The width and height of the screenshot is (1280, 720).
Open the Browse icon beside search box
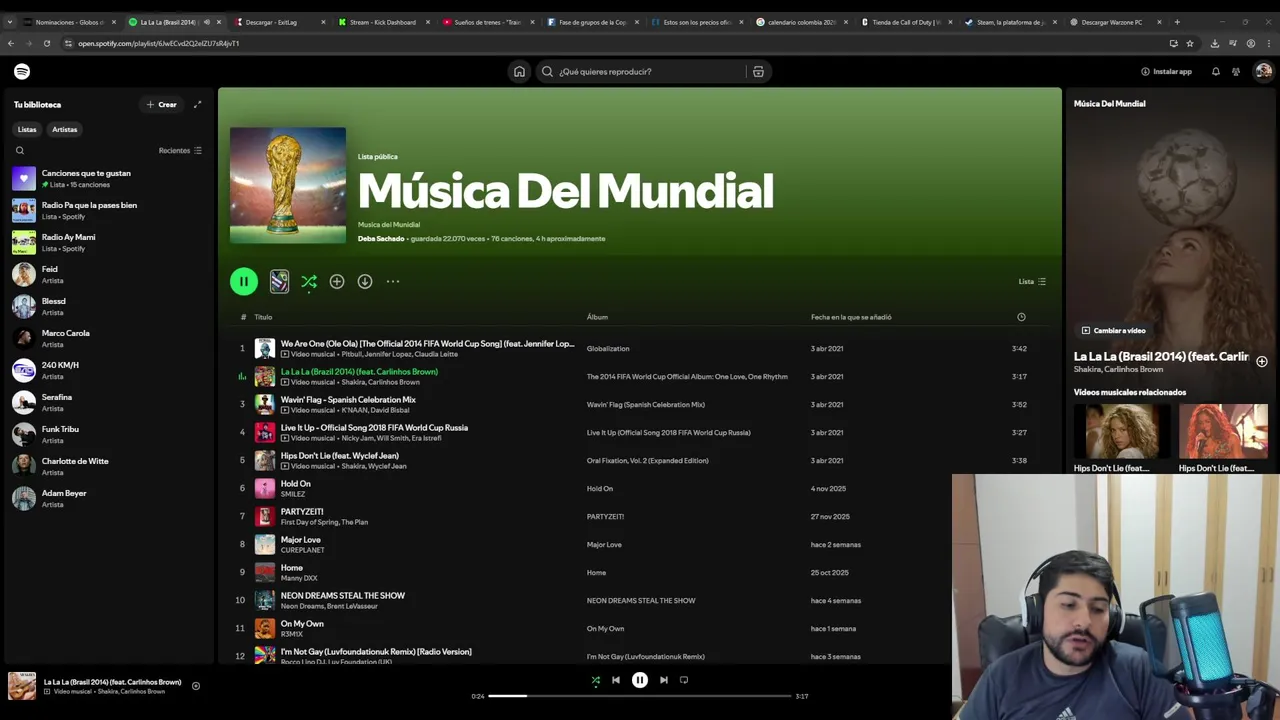click(x=758, y=71)
